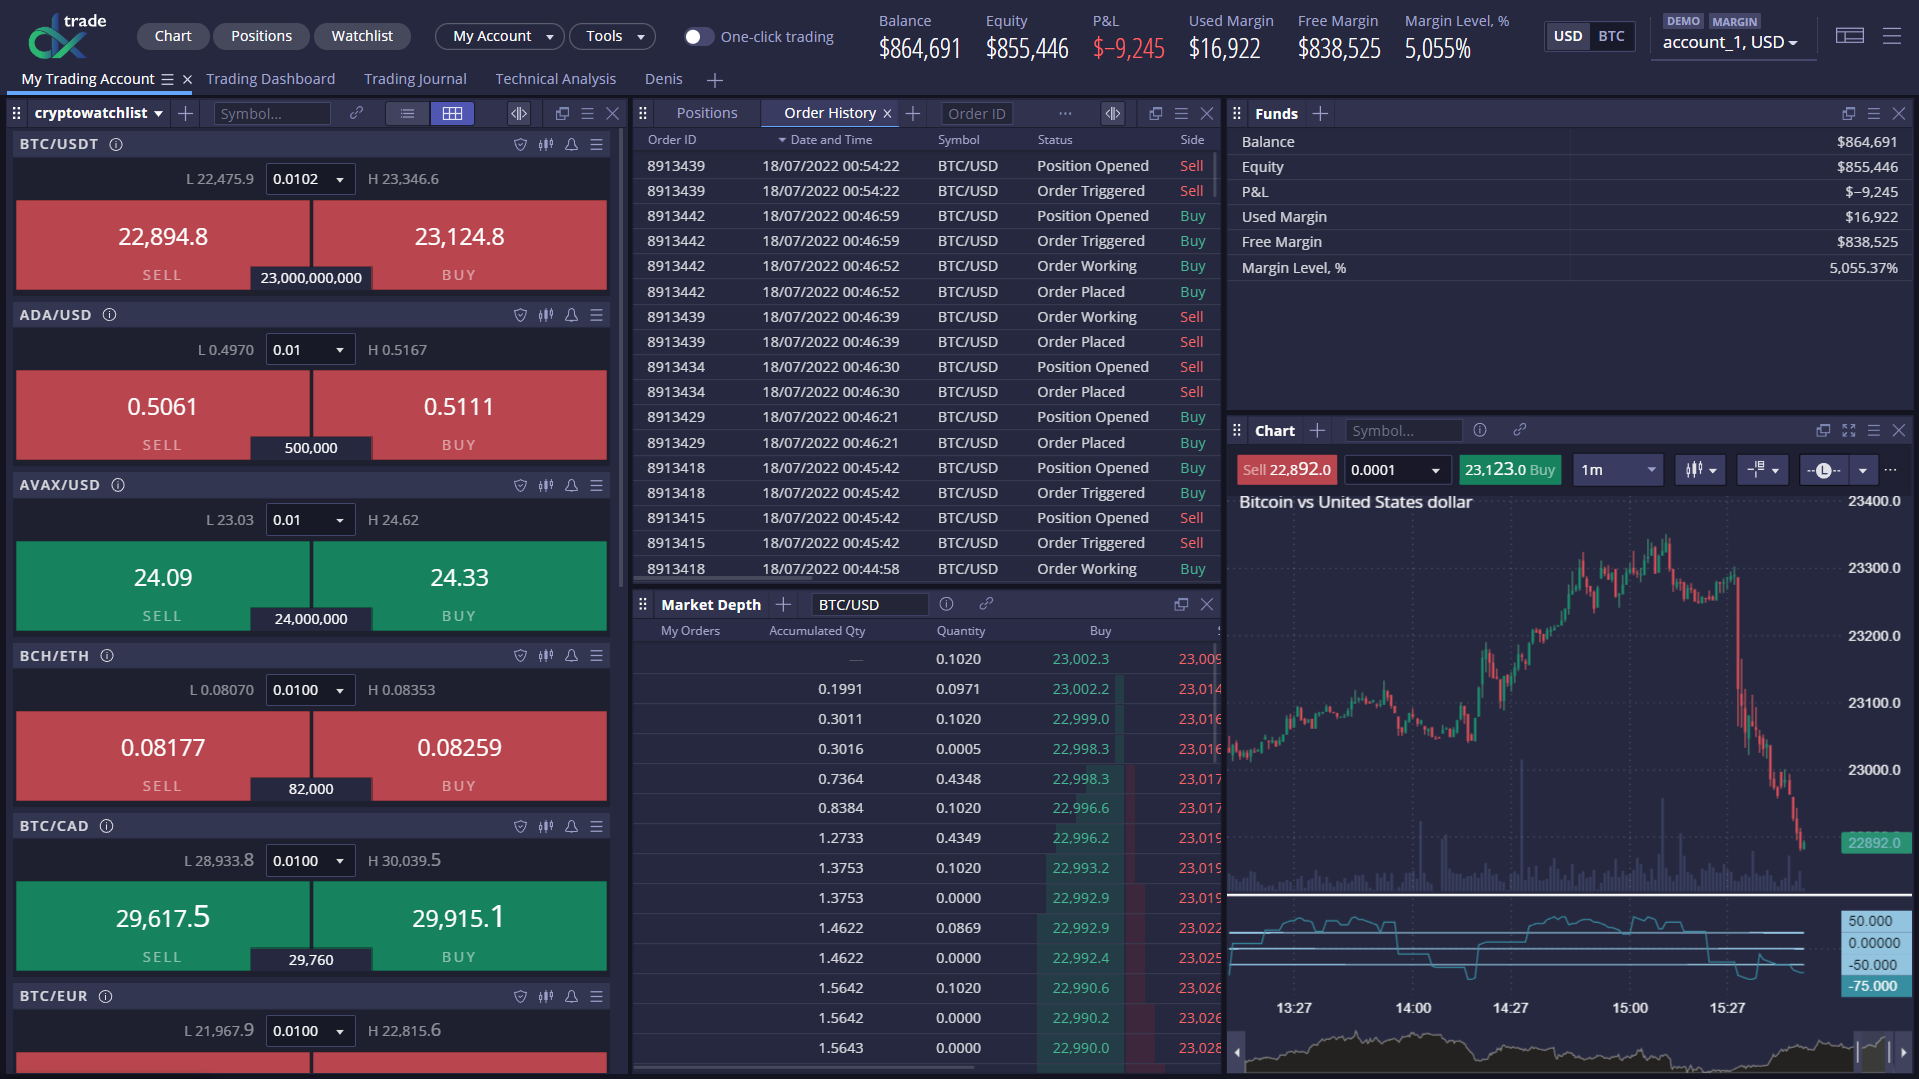The height and width of the screenshot is (1079, 1919).
Task: Click the BTC/USDT price alert bell icon
Action: (571, 145)
